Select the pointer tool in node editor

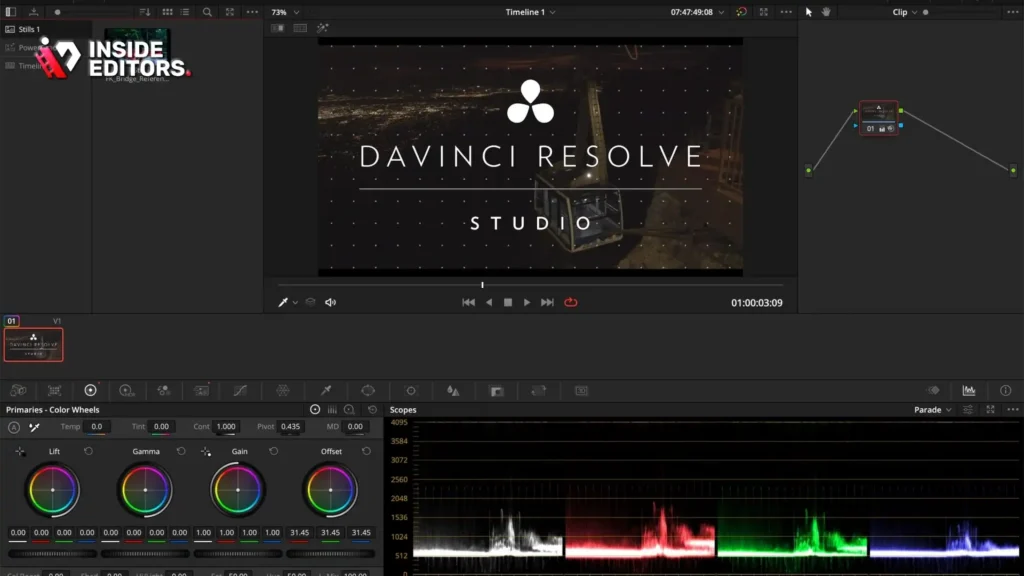[808, 12]
